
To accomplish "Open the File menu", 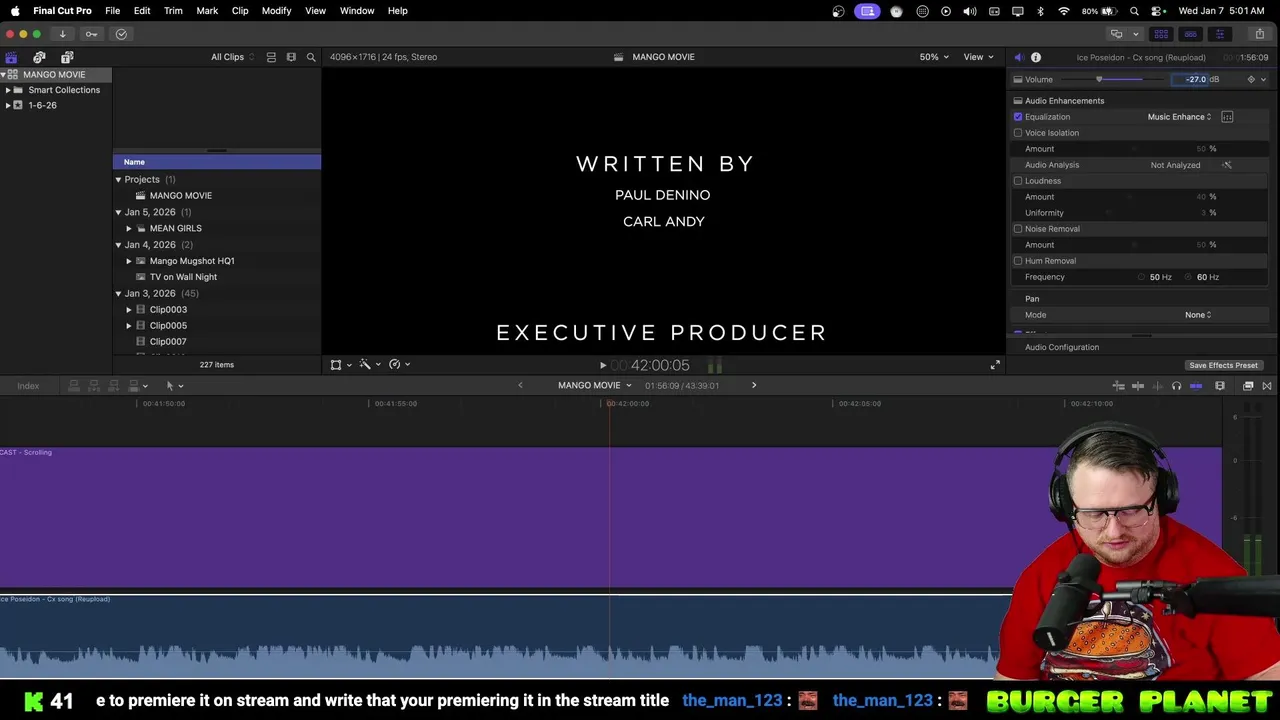I will 112,11.
